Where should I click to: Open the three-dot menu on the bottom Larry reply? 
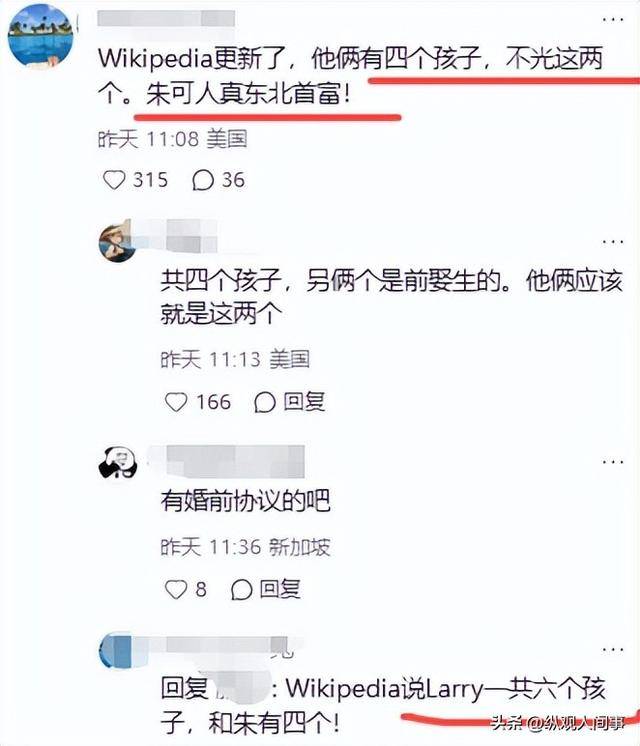(x=613, y=649)
